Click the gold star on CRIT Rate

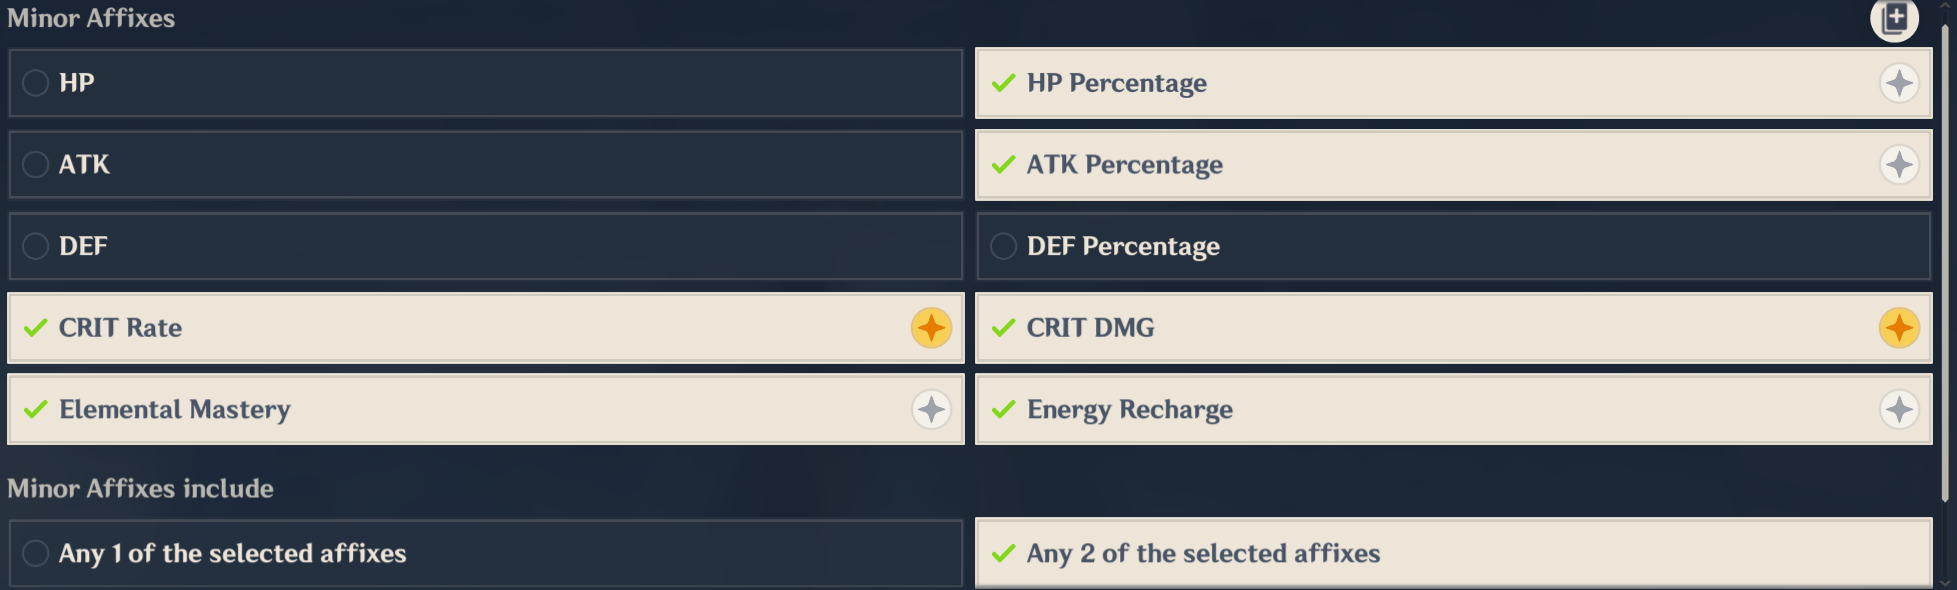click(x=931, y=328)
